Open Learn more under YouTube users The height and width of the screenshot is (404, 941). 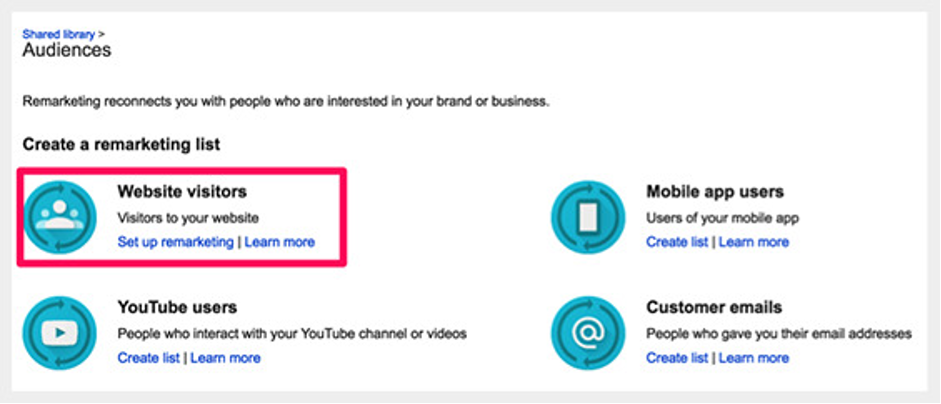point(225,358)
